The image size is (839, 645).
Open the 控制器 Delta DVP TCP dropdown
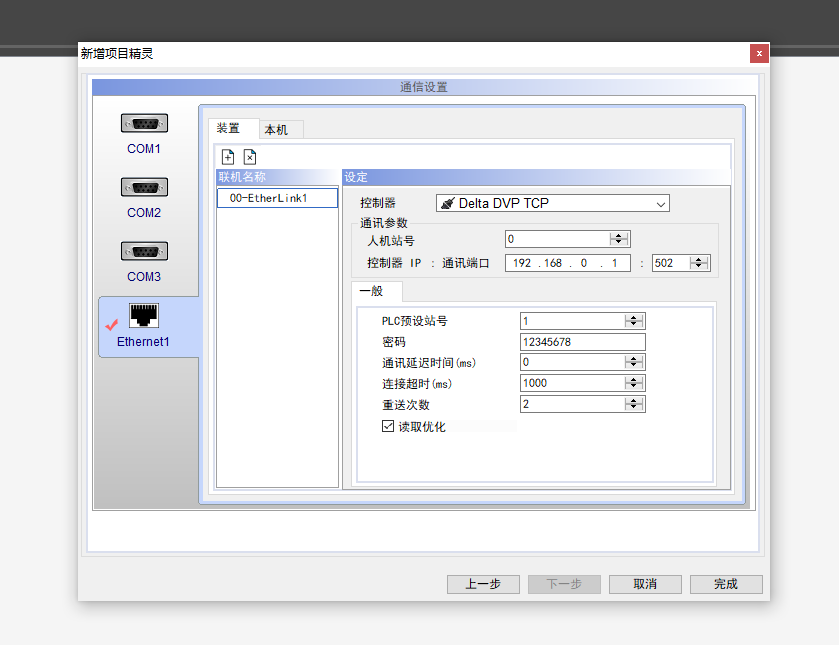click(660, 204)
